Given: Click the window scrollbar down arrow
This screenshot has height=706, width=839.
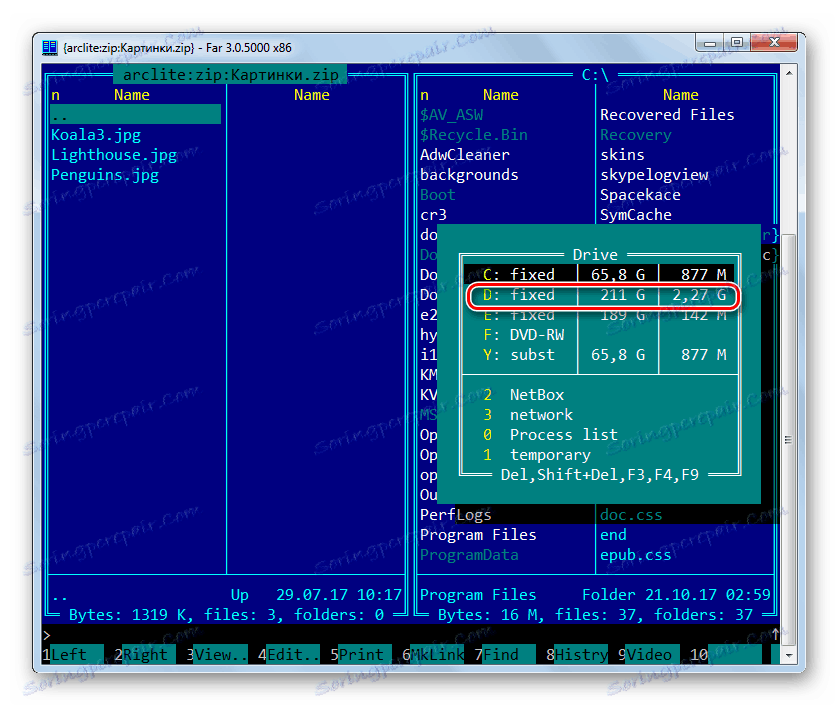Looking at the screenshot, I should click(789, 656).
